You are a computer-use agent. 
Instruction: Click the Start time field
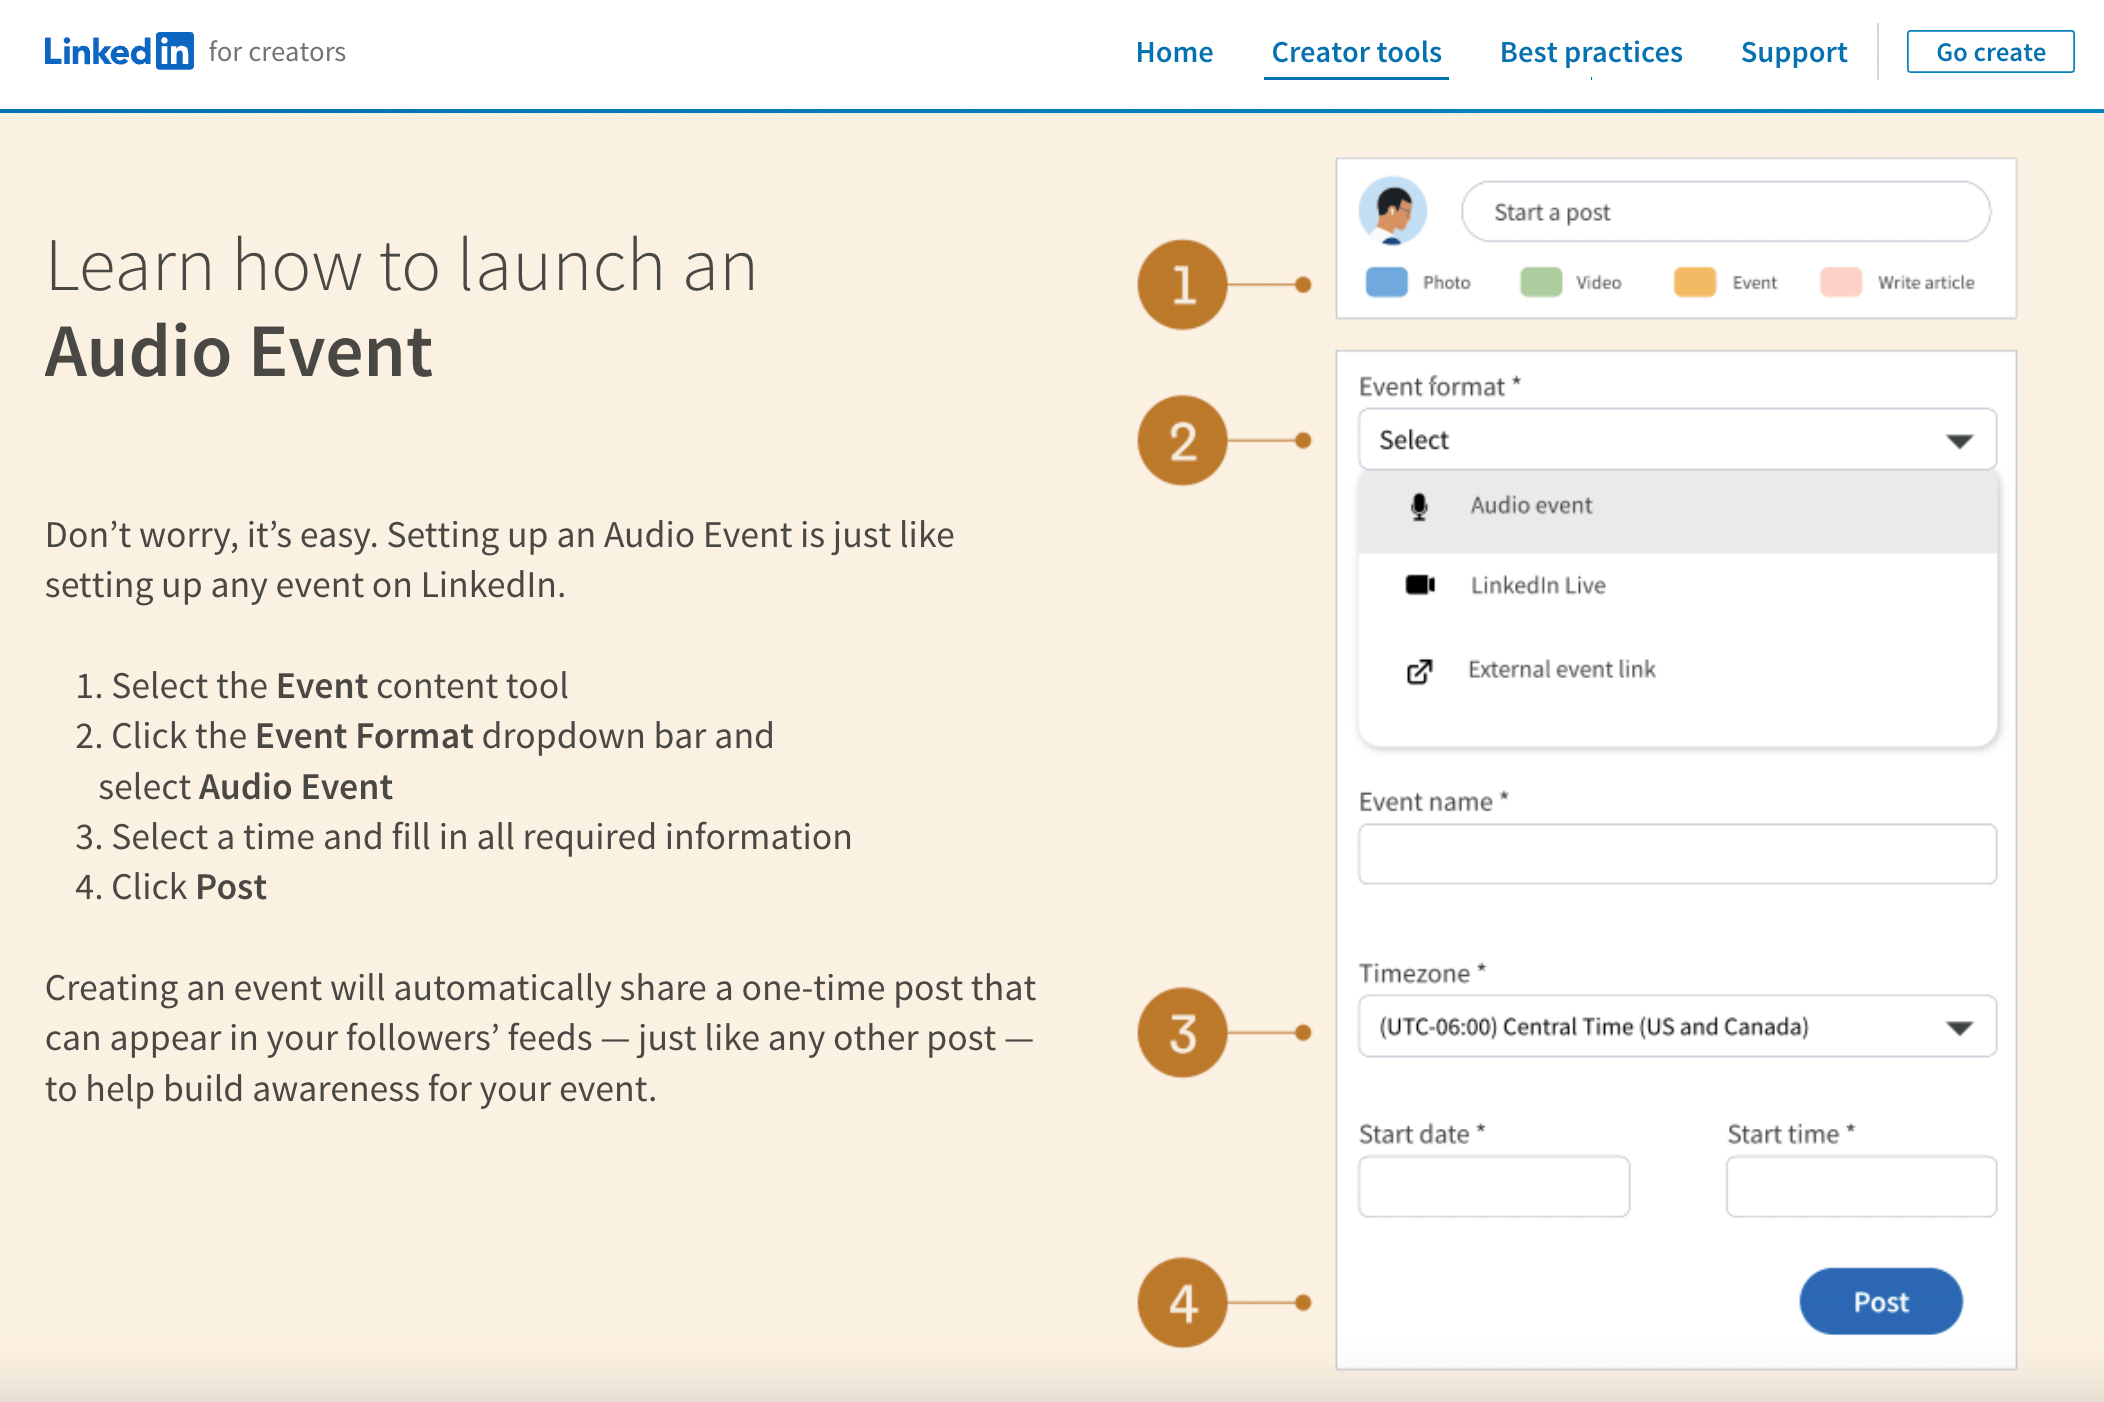1861,1187
